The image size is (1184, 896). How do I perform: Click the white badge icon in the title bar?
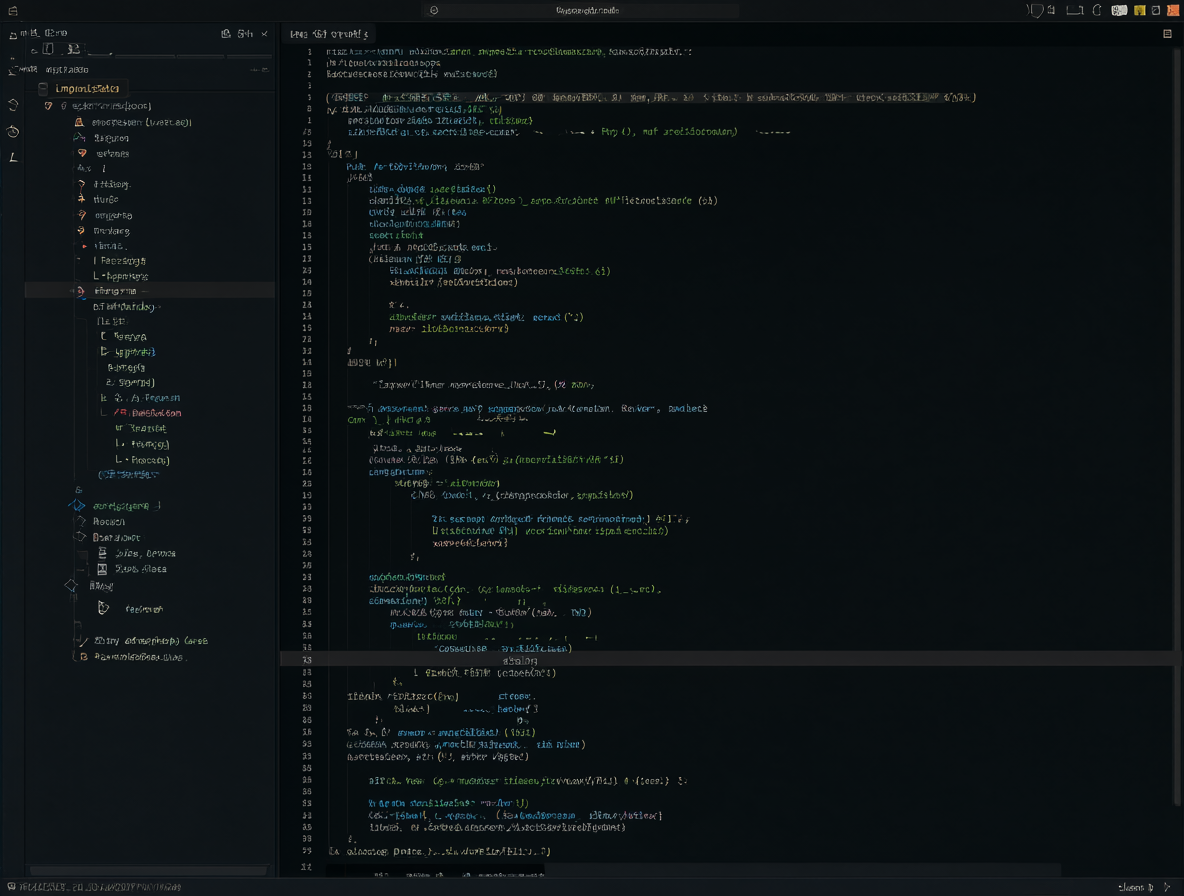1119,11
